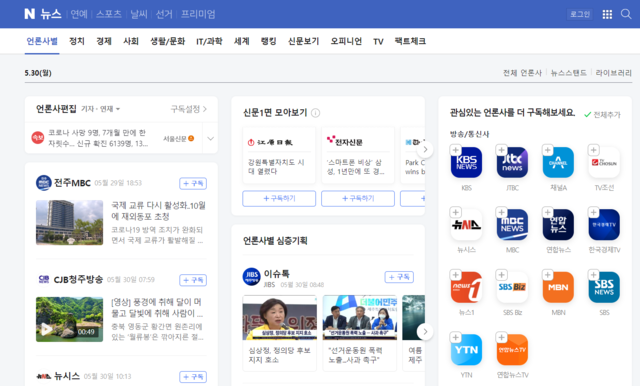Switch to the 경제 tab
Image resolution: width=640 pixels, height=386 pixels.
[x=104, y=41]
